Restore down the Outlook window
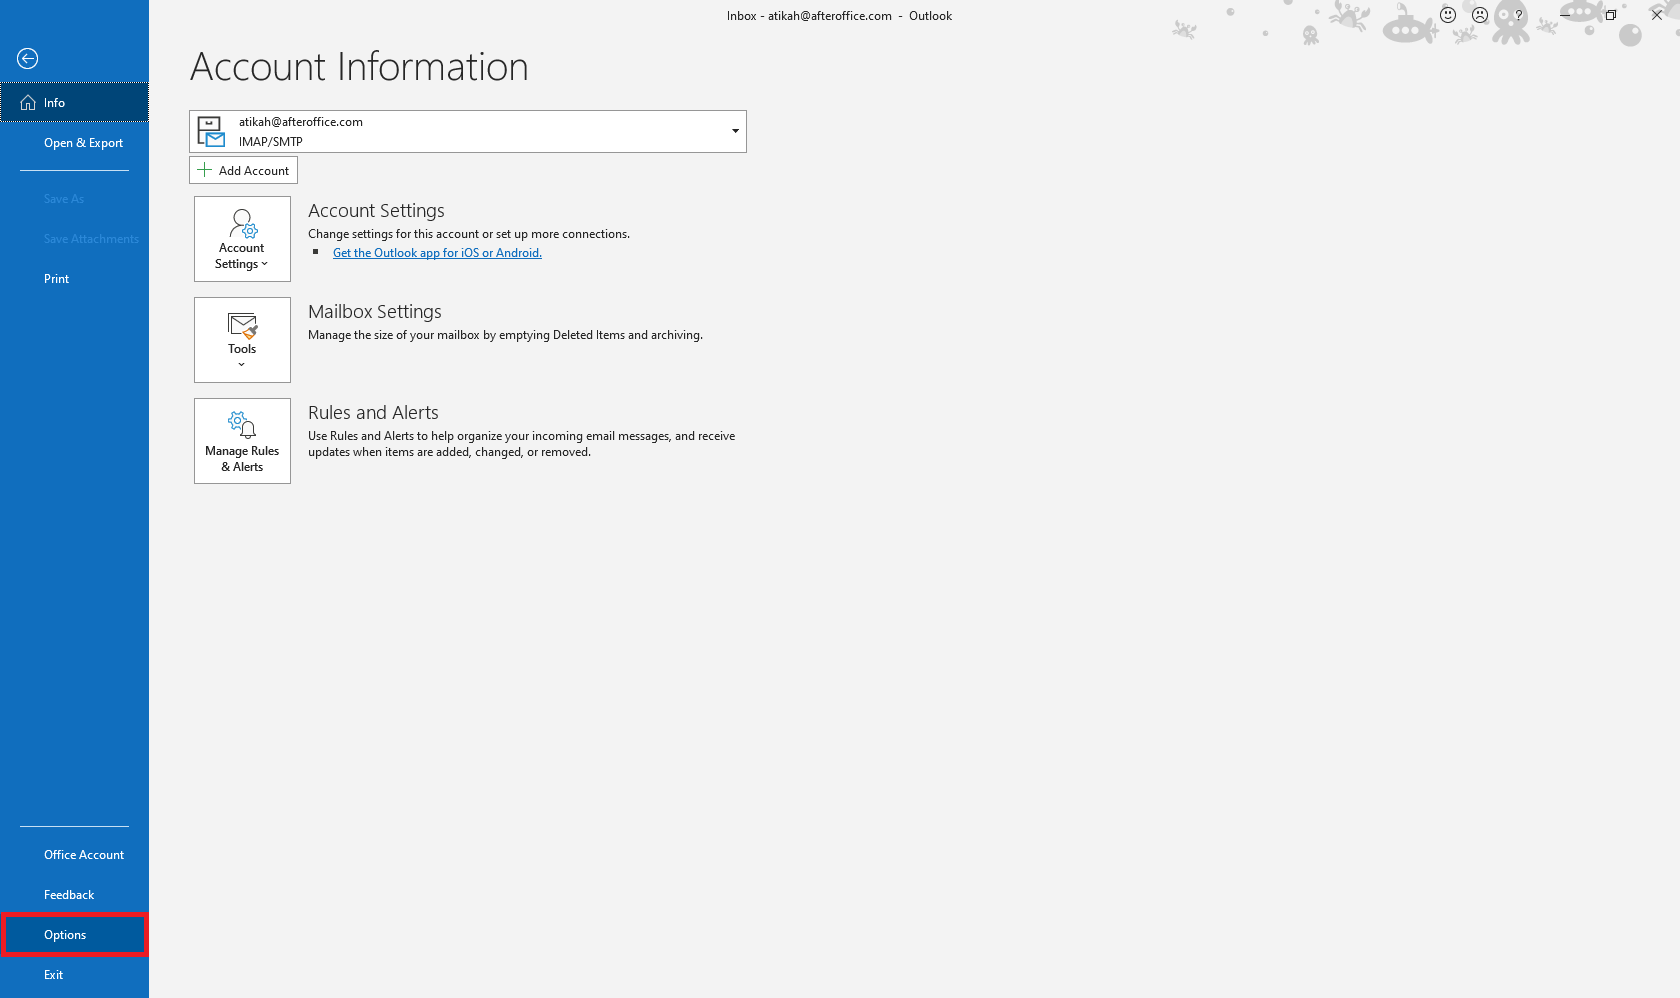Viewport: 1680px width, 998px height. click(x=1610, y=15)
